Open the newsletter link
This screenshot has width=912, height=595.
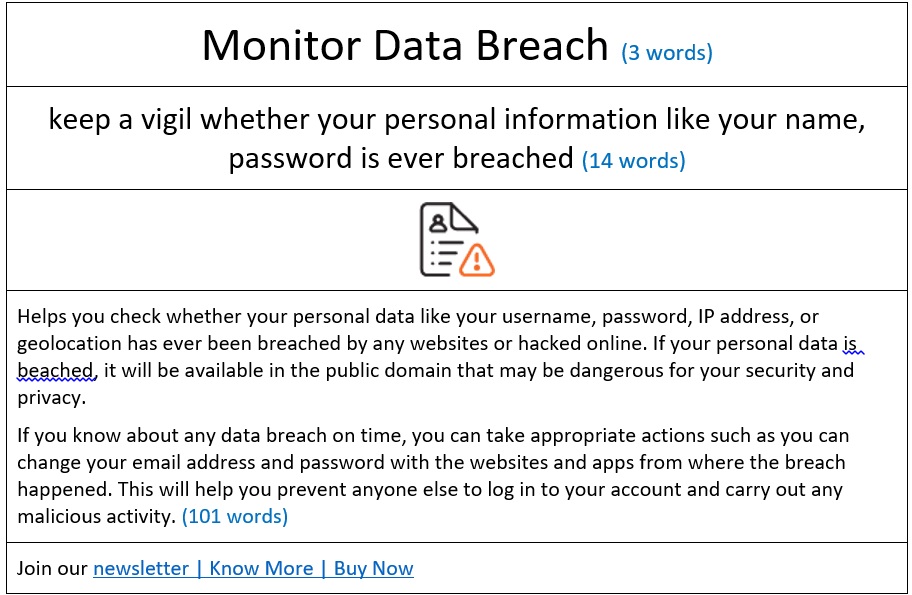(x=141, y=568)
